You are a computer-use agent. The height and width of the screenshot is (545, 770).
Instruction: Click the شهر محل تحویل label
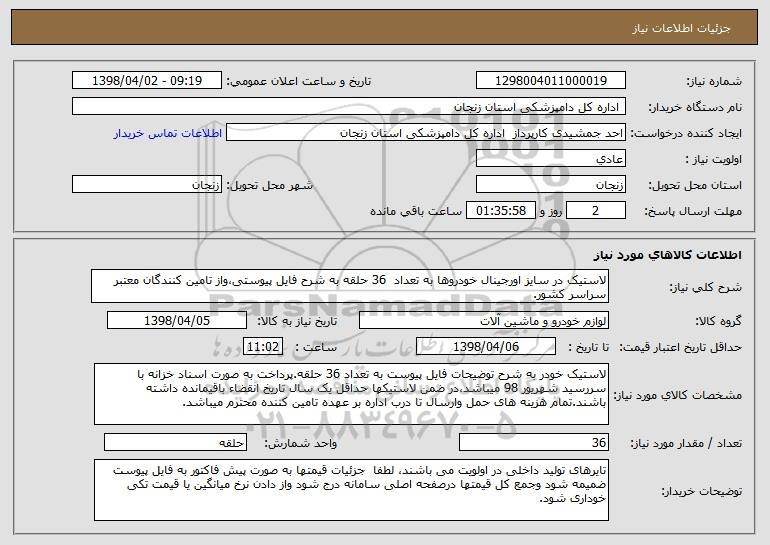269,186
